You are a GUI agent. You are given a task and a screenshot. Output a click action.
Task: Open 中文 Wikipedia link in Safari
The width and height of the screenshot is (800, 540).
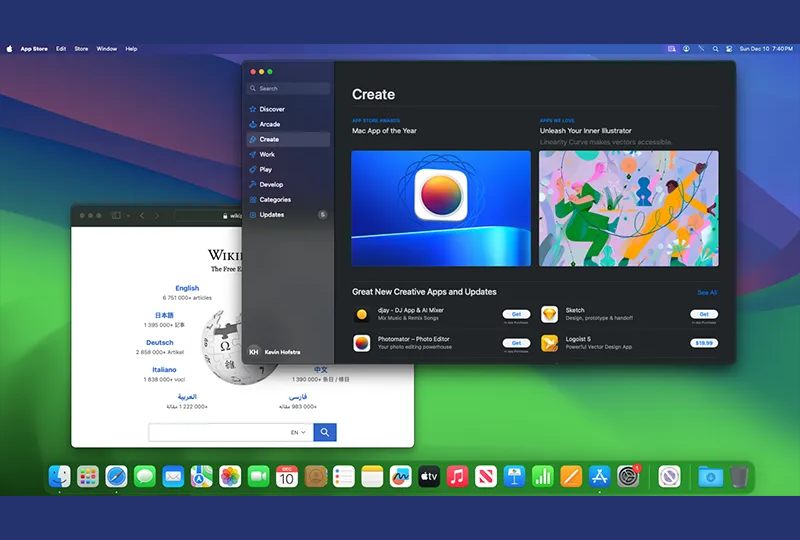coord(320,370)
